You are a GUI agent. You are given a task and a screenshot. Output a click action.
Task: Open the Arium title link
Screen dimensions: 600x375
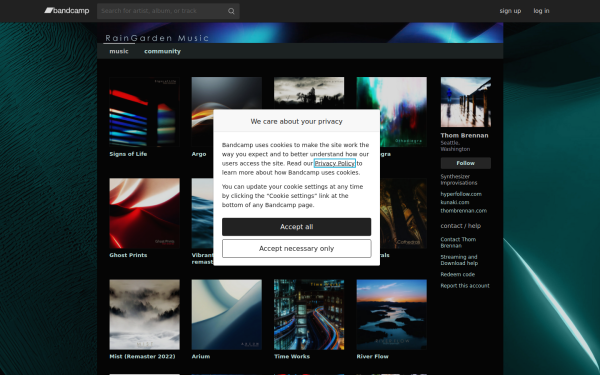(201, 356)
